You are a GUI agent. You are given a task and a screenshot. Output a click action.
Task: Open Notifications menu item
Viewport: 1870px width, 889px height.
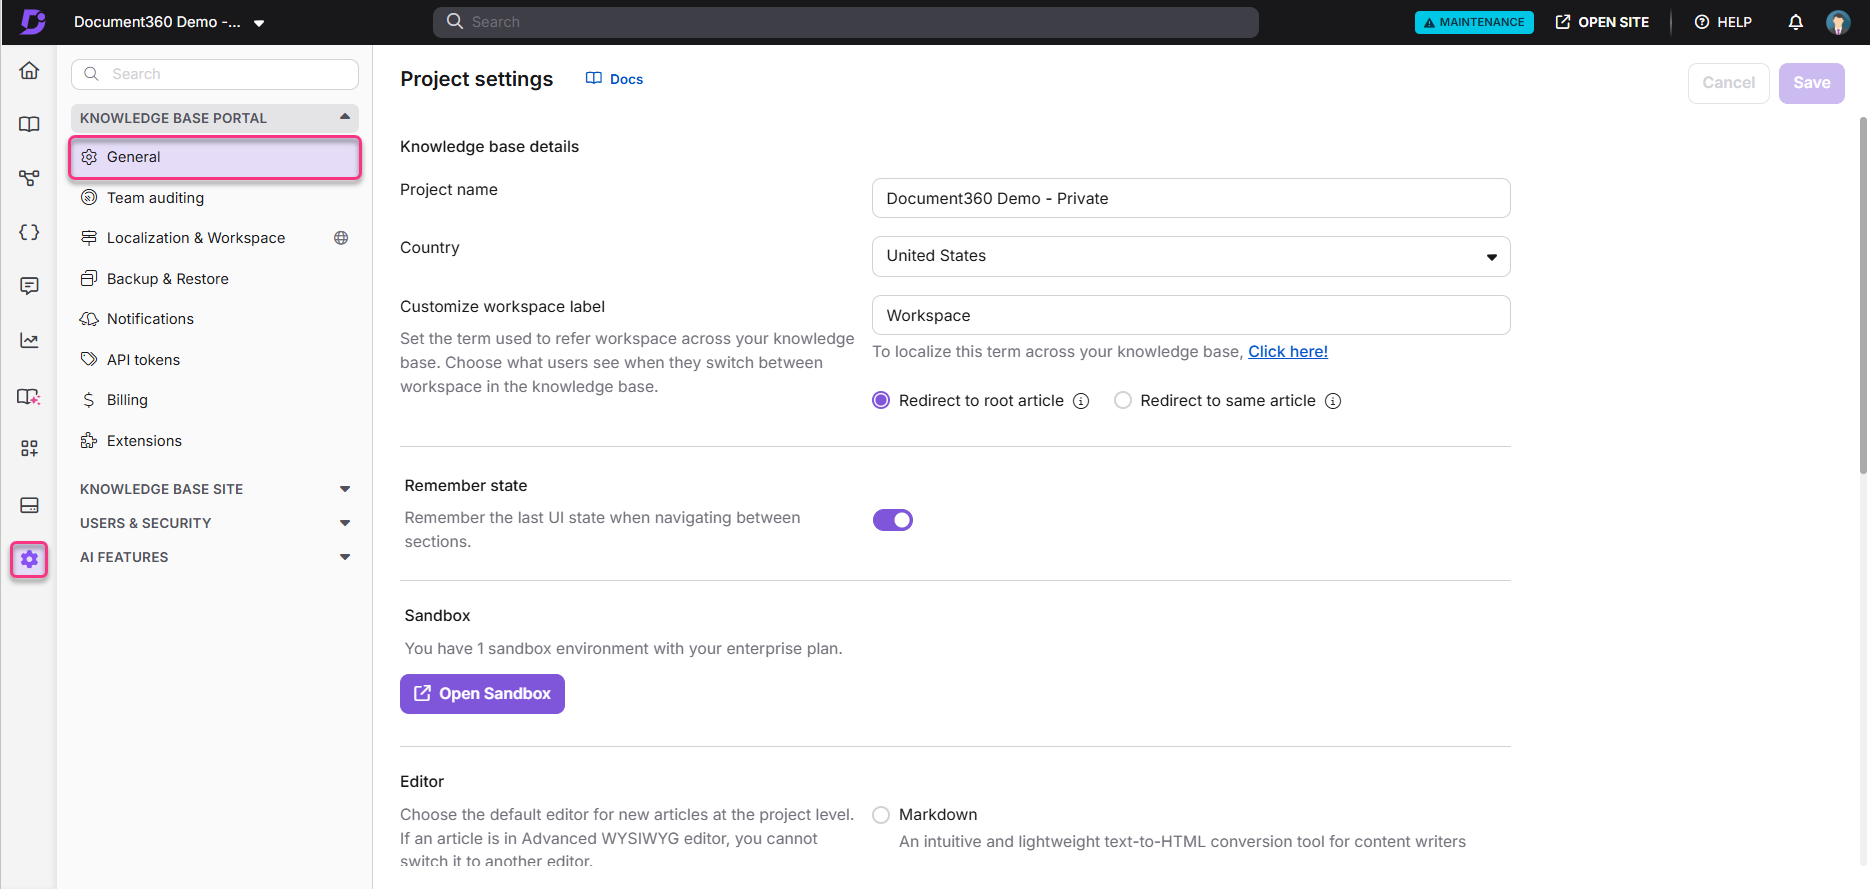click(x=215, y=319)
